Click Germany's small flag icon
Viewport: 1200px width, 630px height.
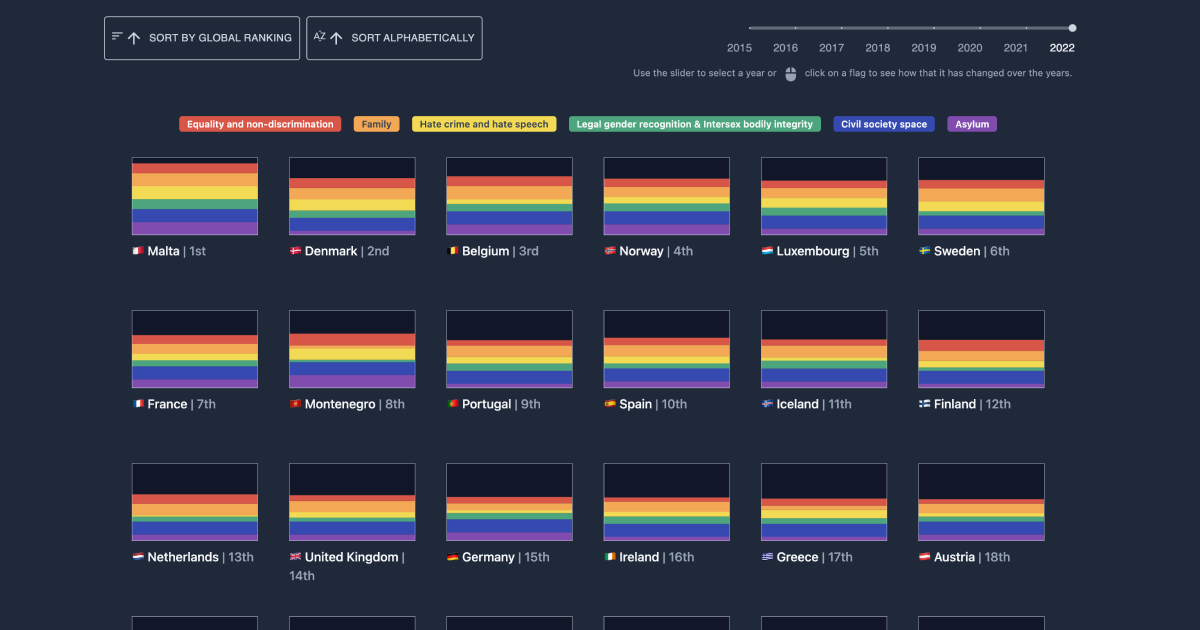[452, 557]
